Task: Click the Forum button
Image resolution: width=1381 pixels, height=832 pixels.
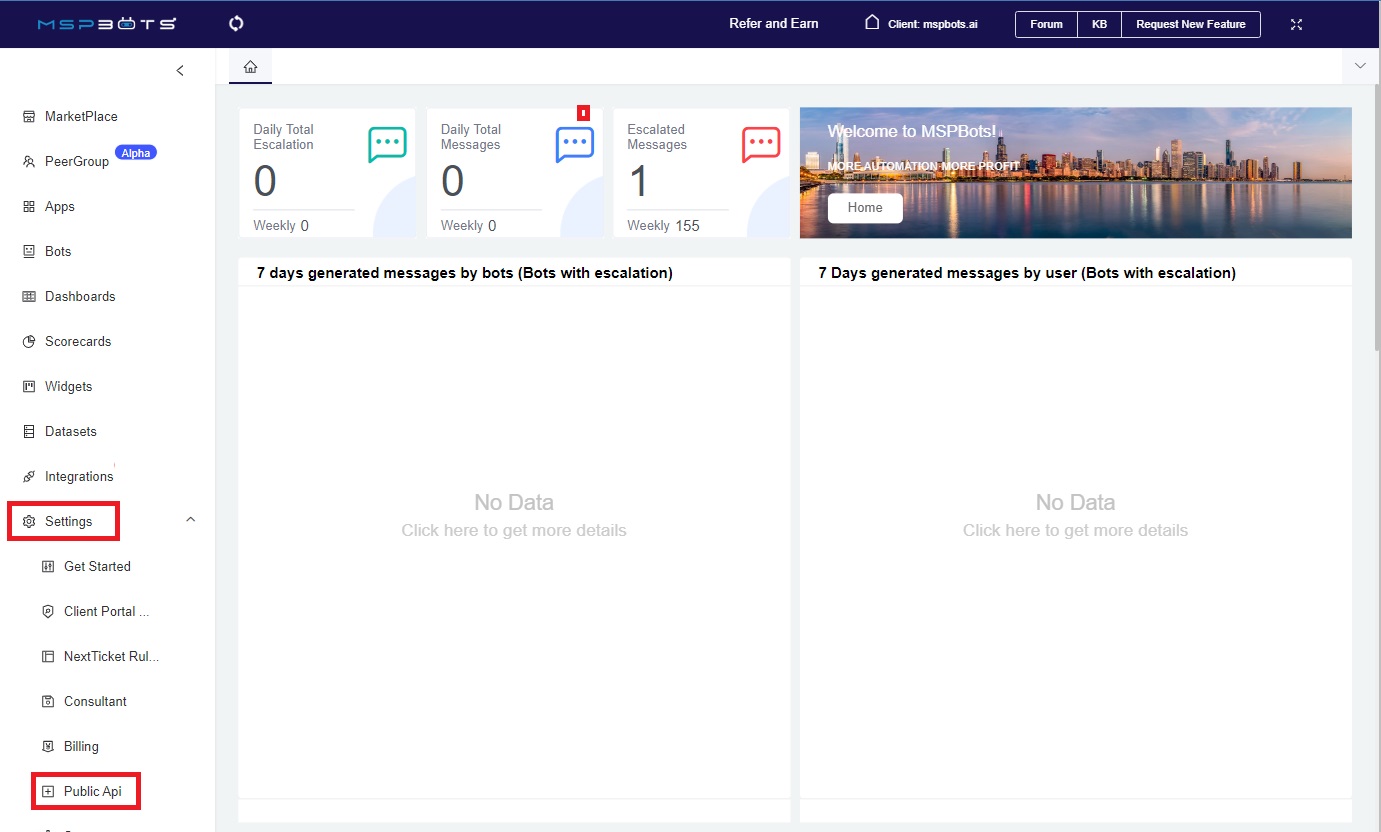Action: [1046, 24]
